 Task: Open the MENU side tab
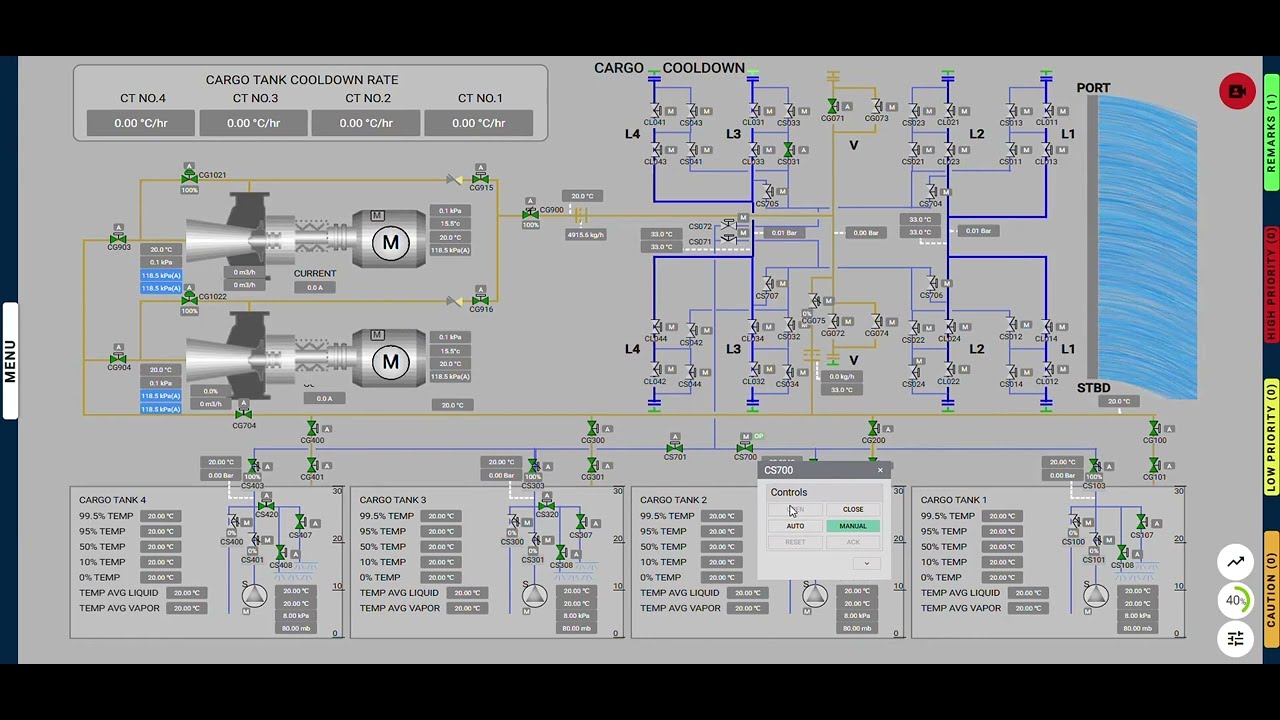(9, 361)
